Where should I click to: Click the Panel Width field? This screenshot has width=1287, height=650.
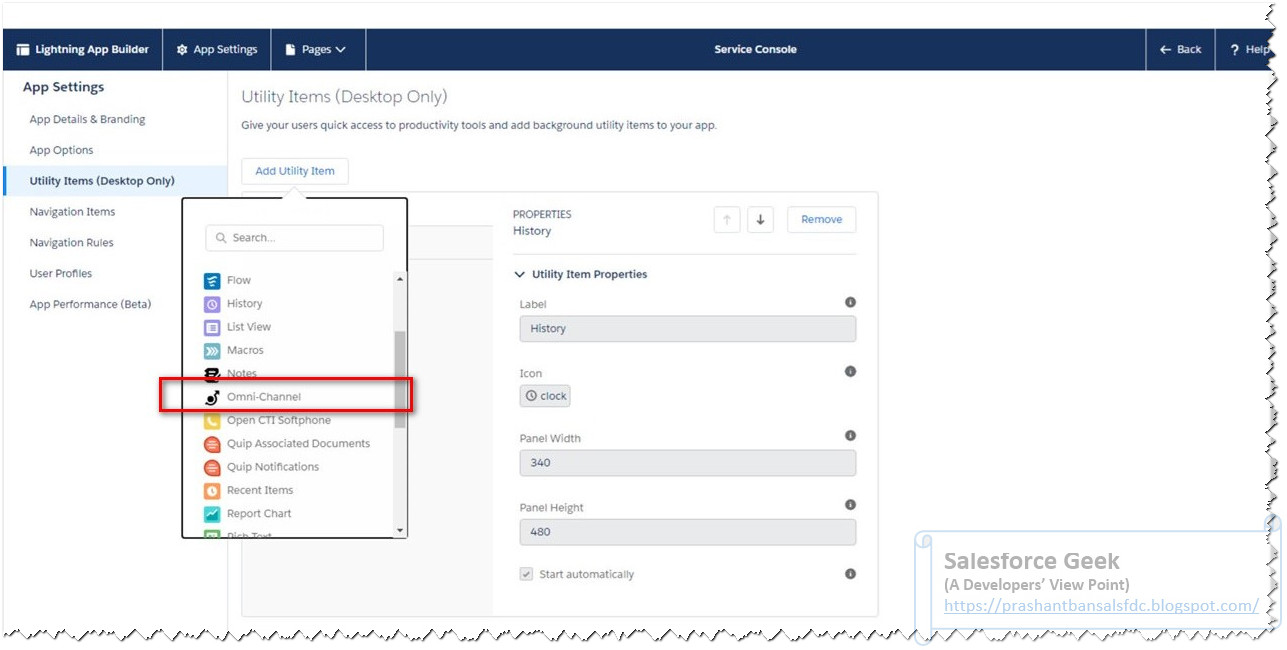tap(688, 463)
